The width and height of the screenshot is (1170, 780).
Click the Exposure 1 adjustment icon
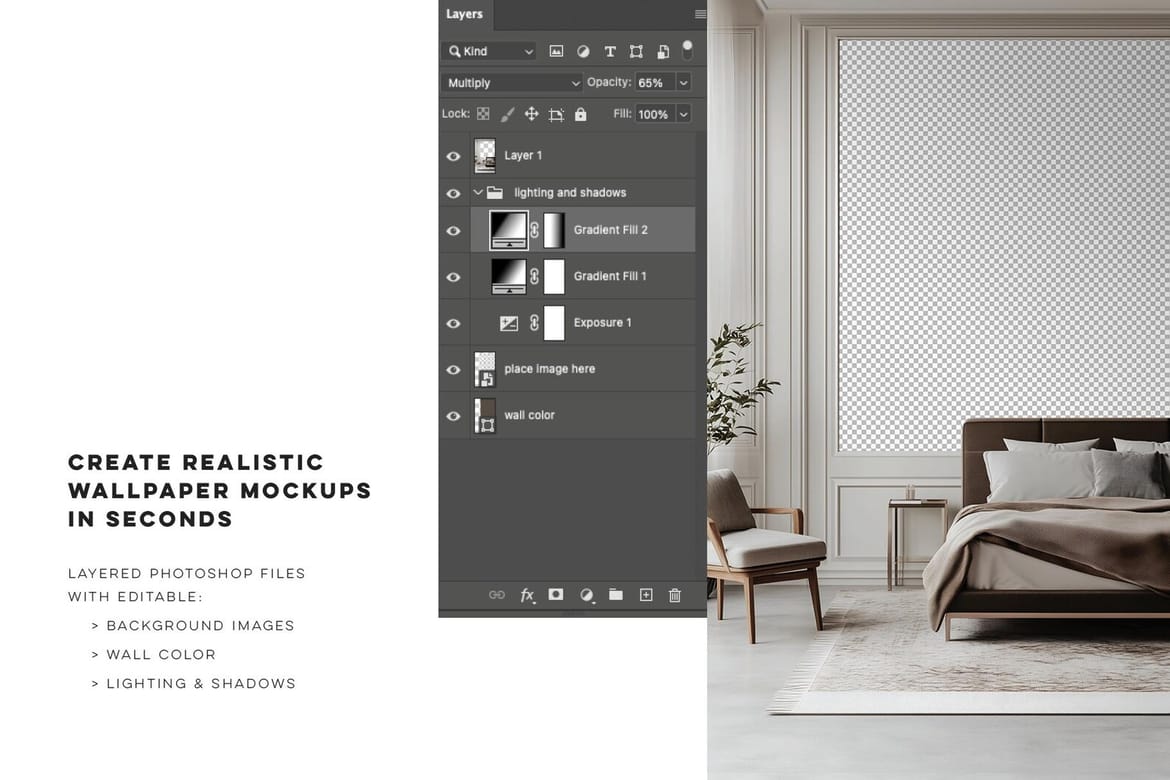pyautogui.click(x=509, y=323)
